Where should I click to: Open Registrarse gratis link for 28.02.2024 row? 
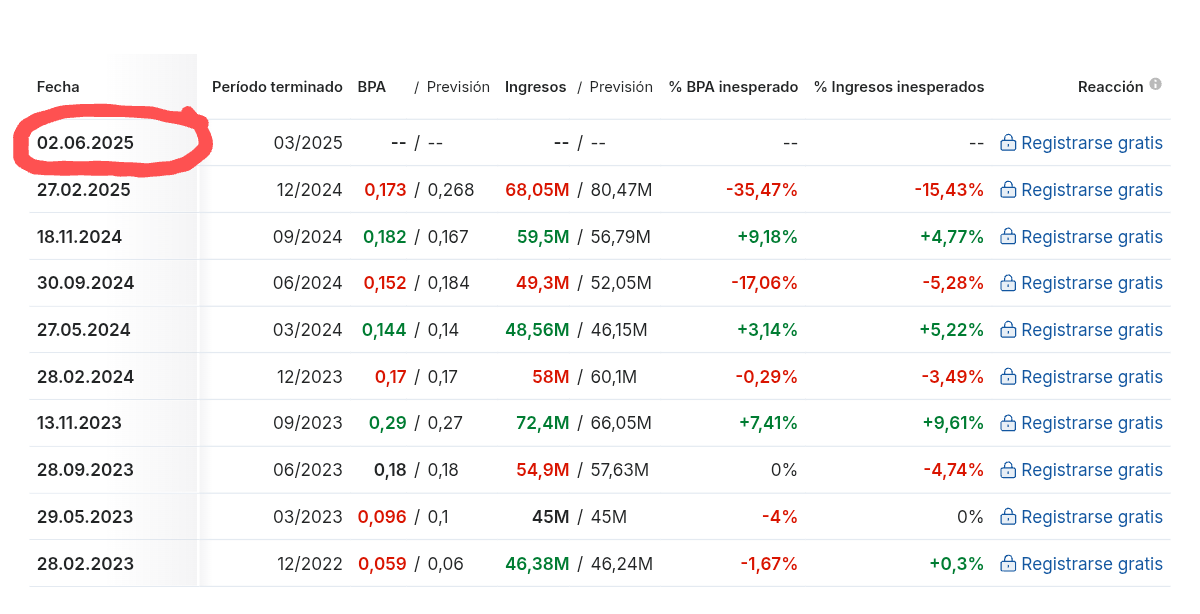(x=1092, y=377)
